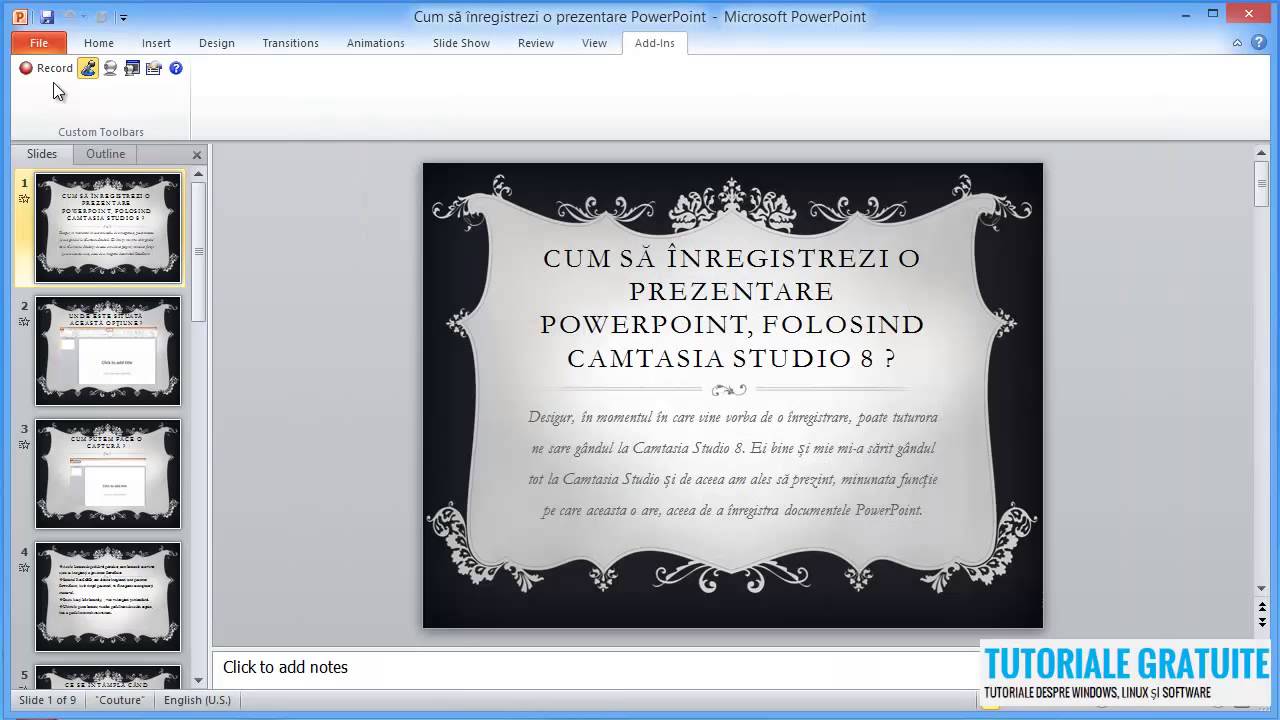Click the notes area 'Click to add notes'
The image size is (1280, 720).
point(285,667)
